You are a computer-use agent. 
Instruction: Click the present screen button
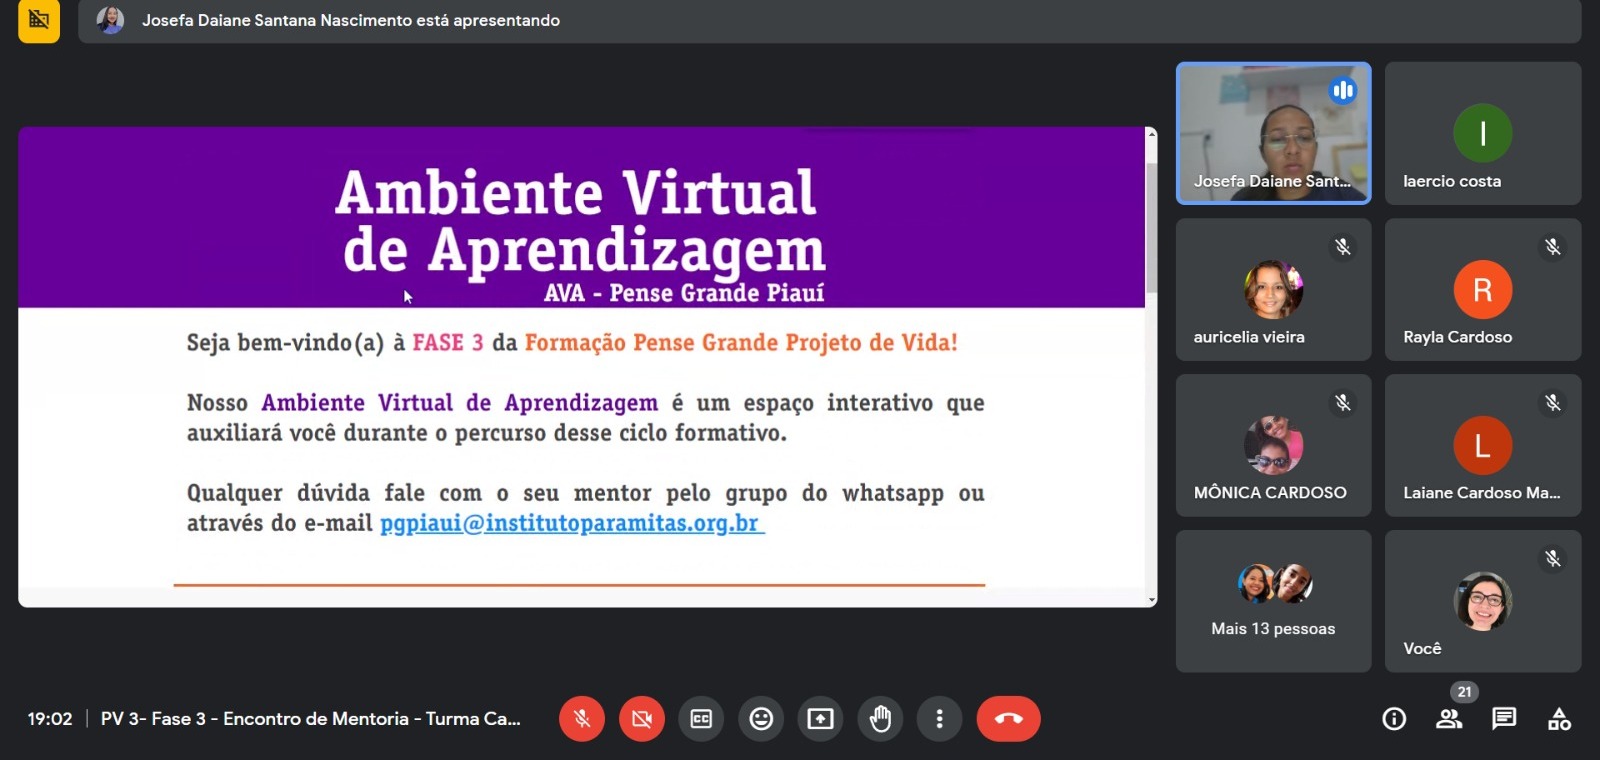tap(821, 719)
